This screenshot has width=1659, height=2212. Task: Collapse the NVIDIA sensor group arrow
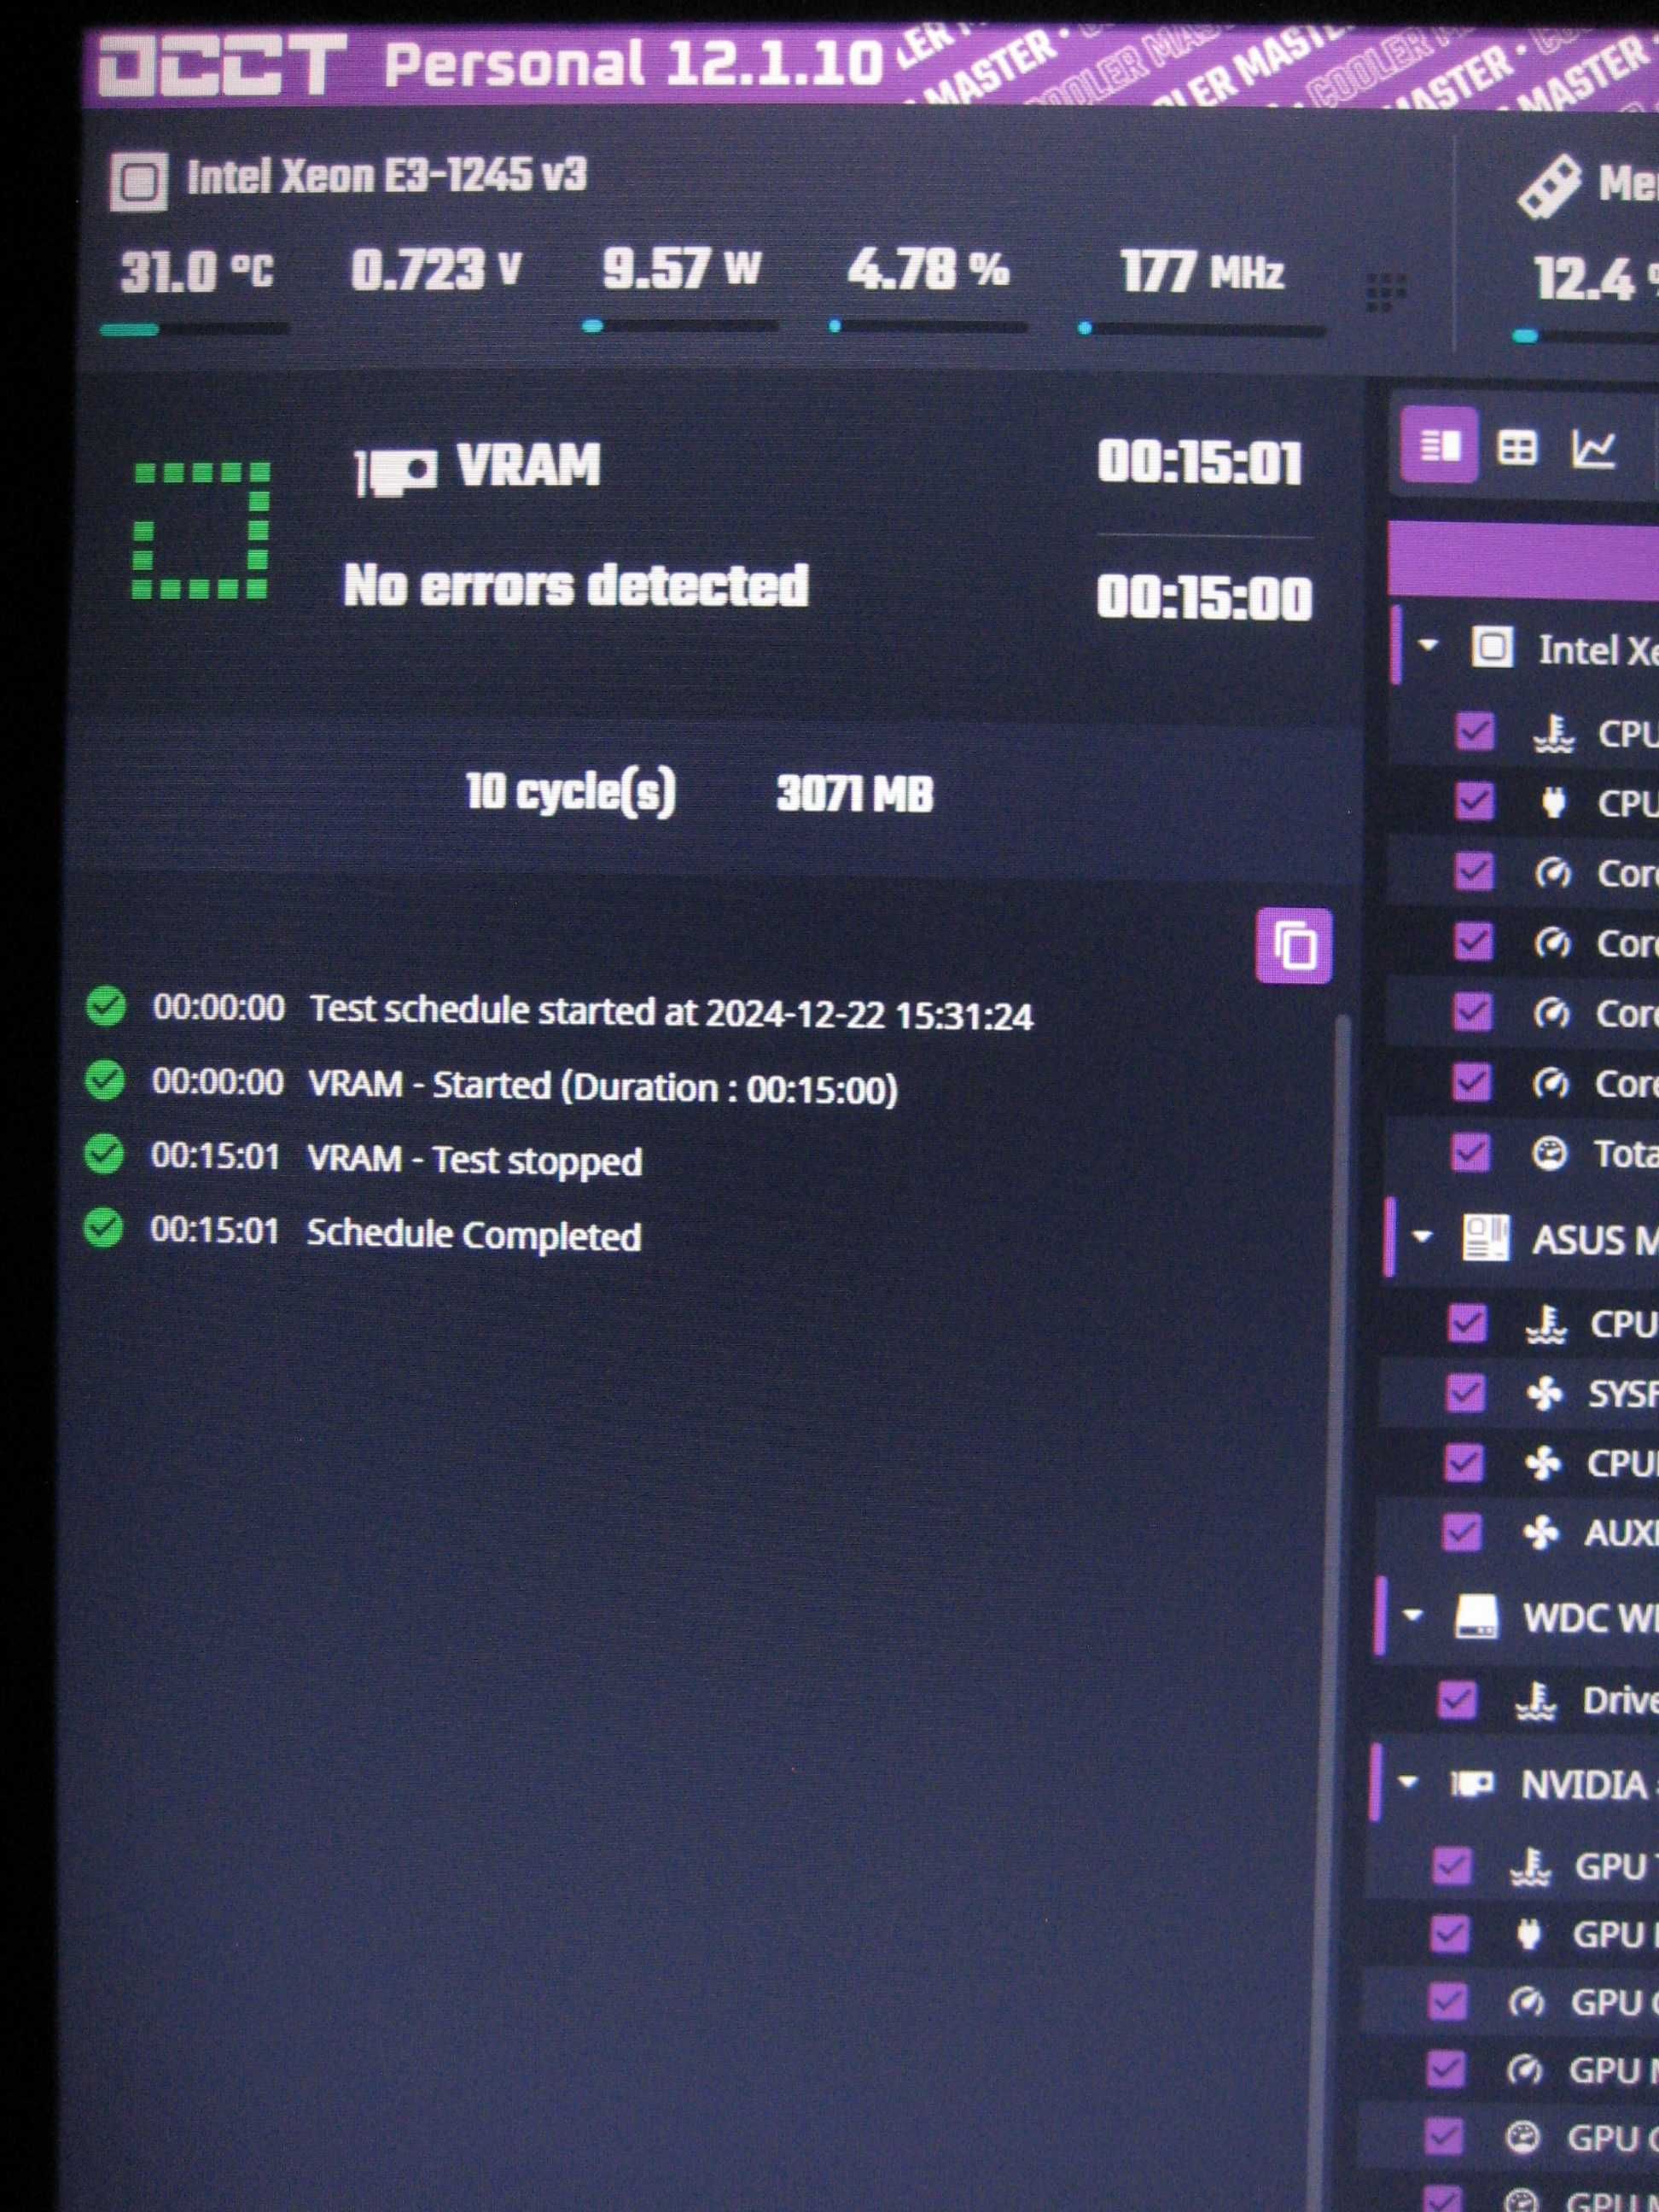[1408, 1781]
